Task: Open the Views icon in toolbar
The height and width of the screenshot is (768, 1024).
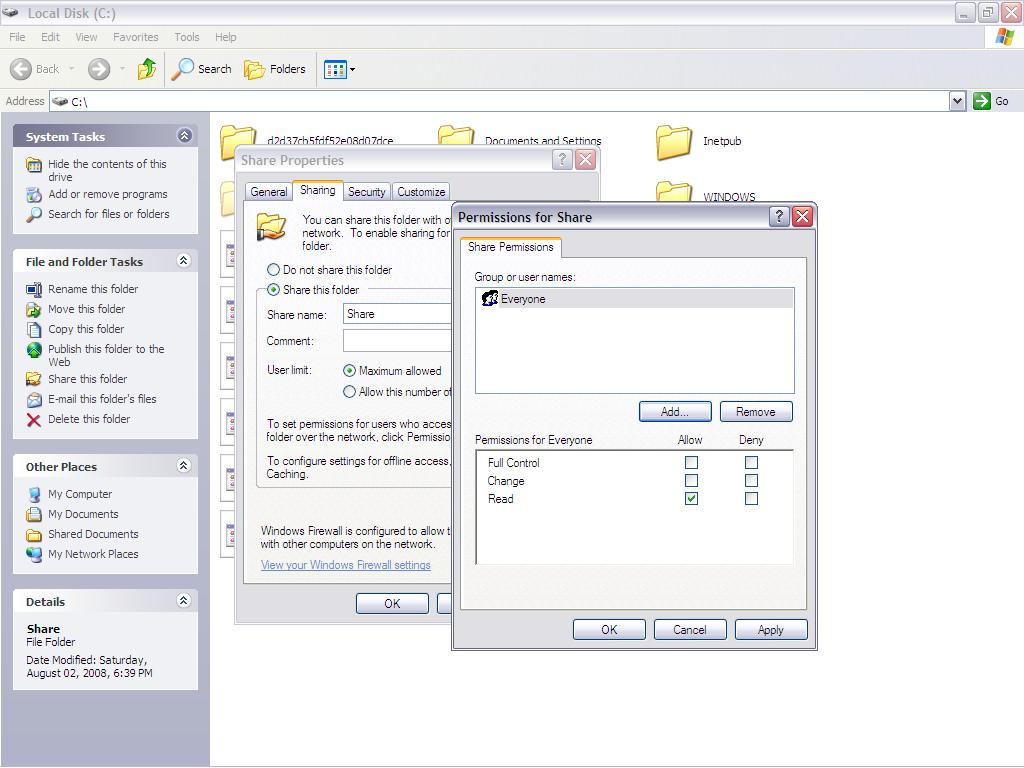Action: point(335,69)
